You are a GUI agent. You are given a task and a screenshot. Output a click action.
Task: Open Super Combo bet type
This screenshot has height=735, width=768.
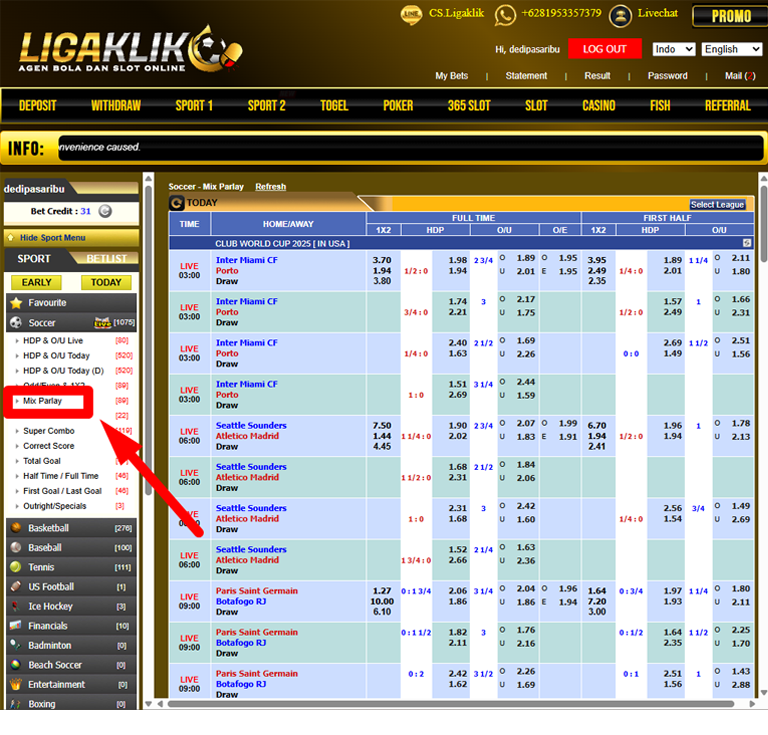[x=48, y=431]
